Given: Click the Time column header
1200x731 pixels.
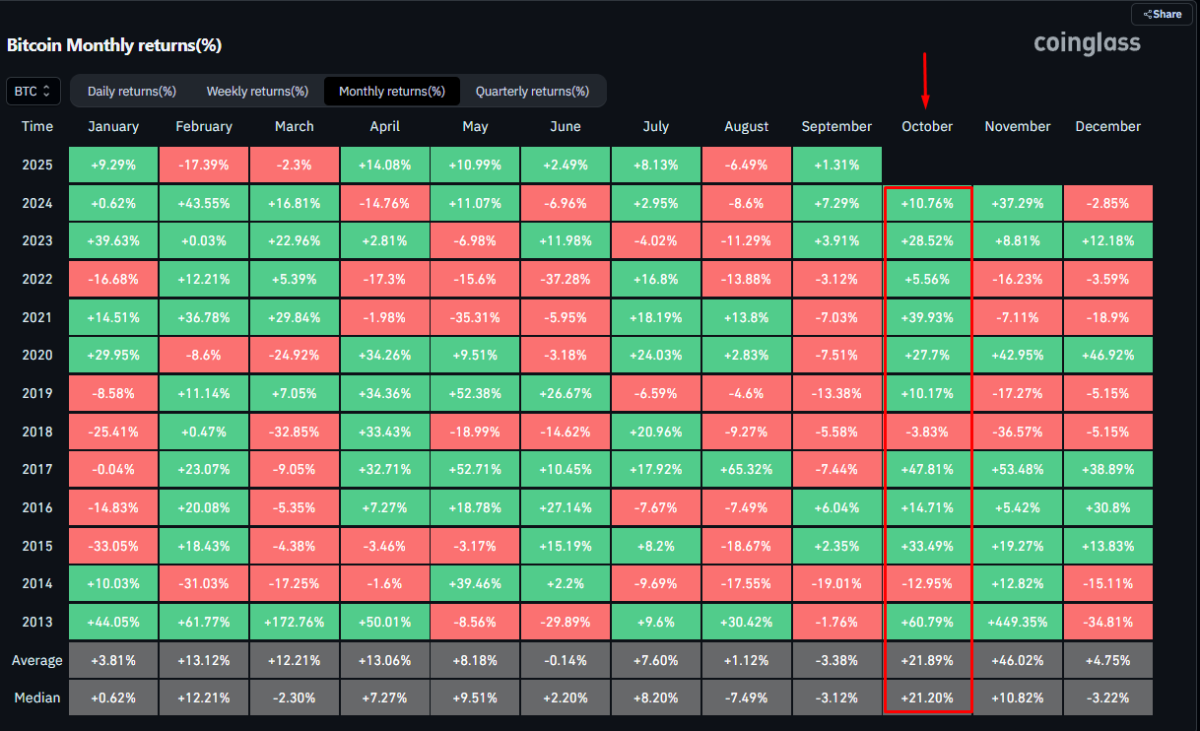Looking at the screenshot, I should pyautogui.click(x=37, y=126).
